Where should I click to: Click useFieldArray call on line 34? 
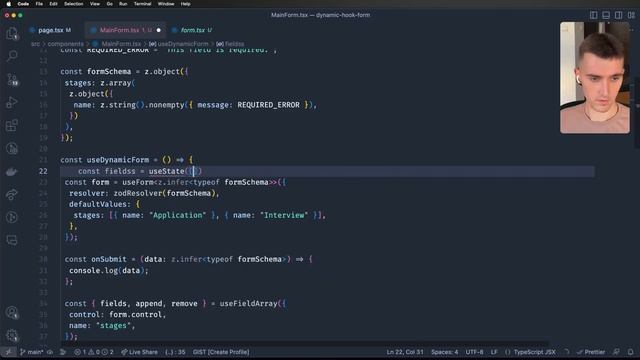248,304
